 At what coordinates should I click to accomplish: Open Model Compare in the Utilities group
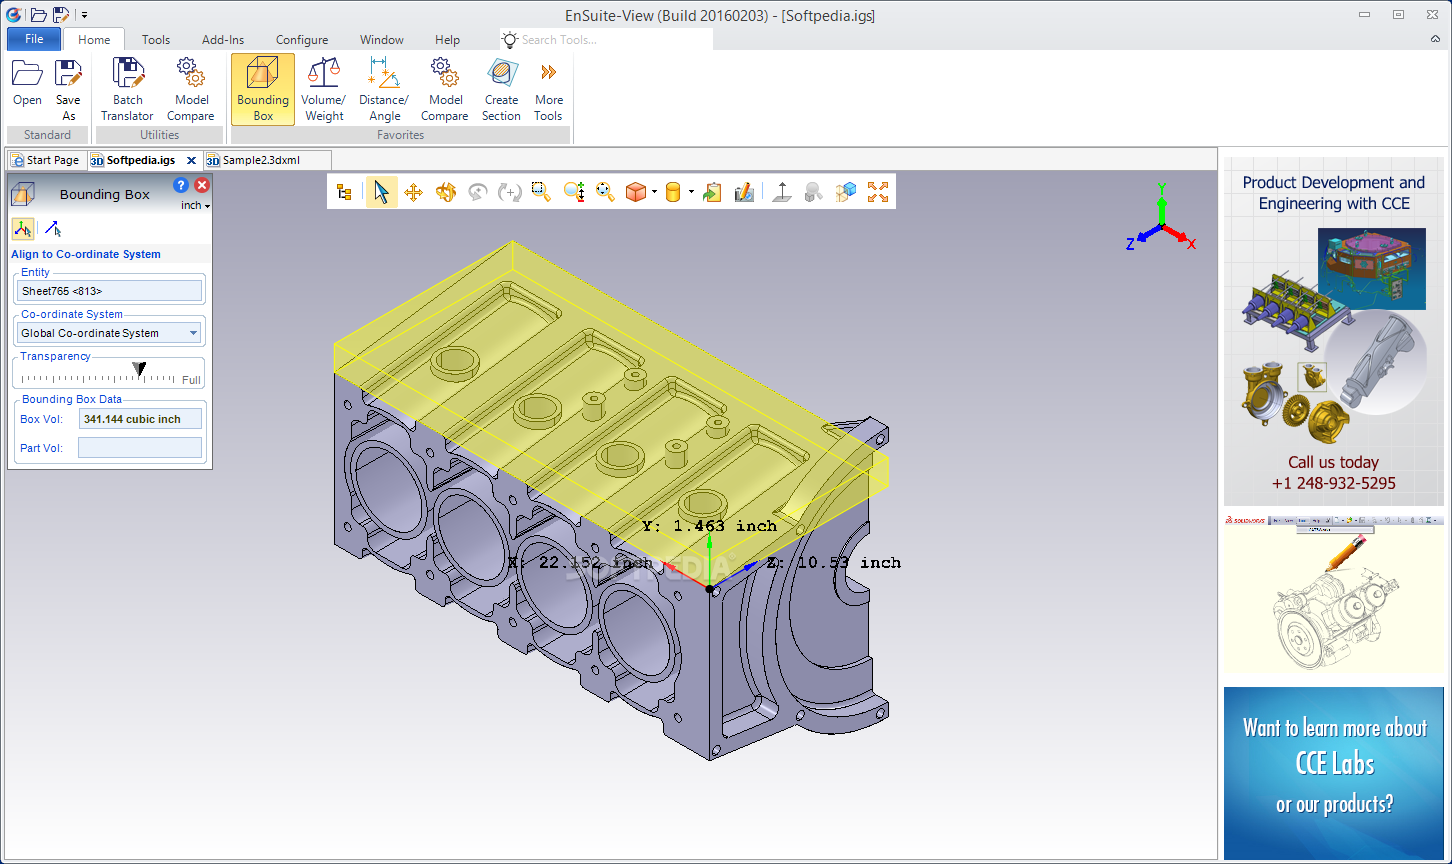point(191,90)
